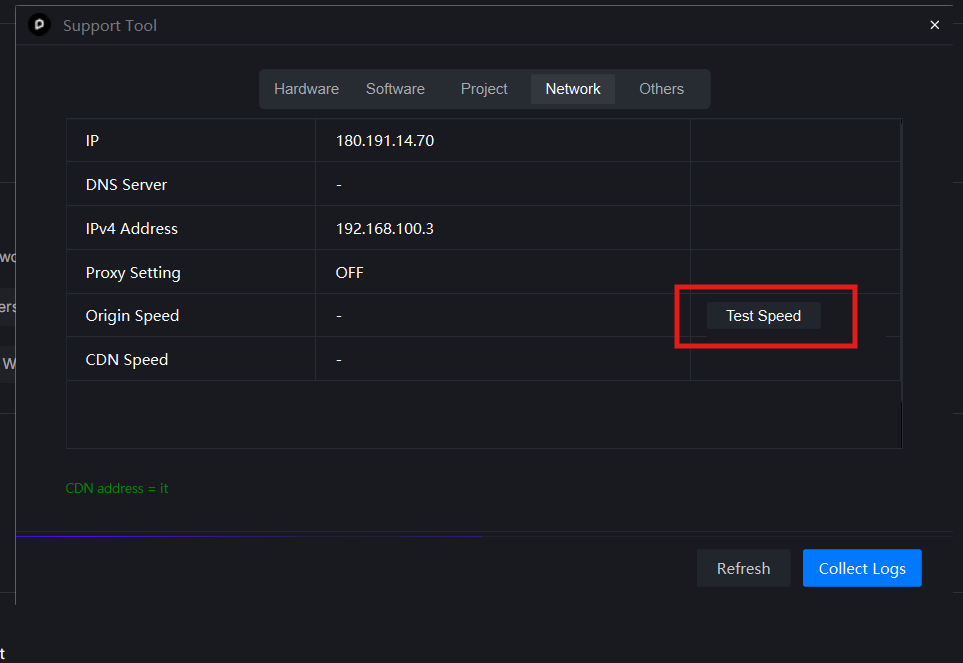The image size is (963, 663).
Task: Select the IP value 180.191.14.70
Action: 385,141
